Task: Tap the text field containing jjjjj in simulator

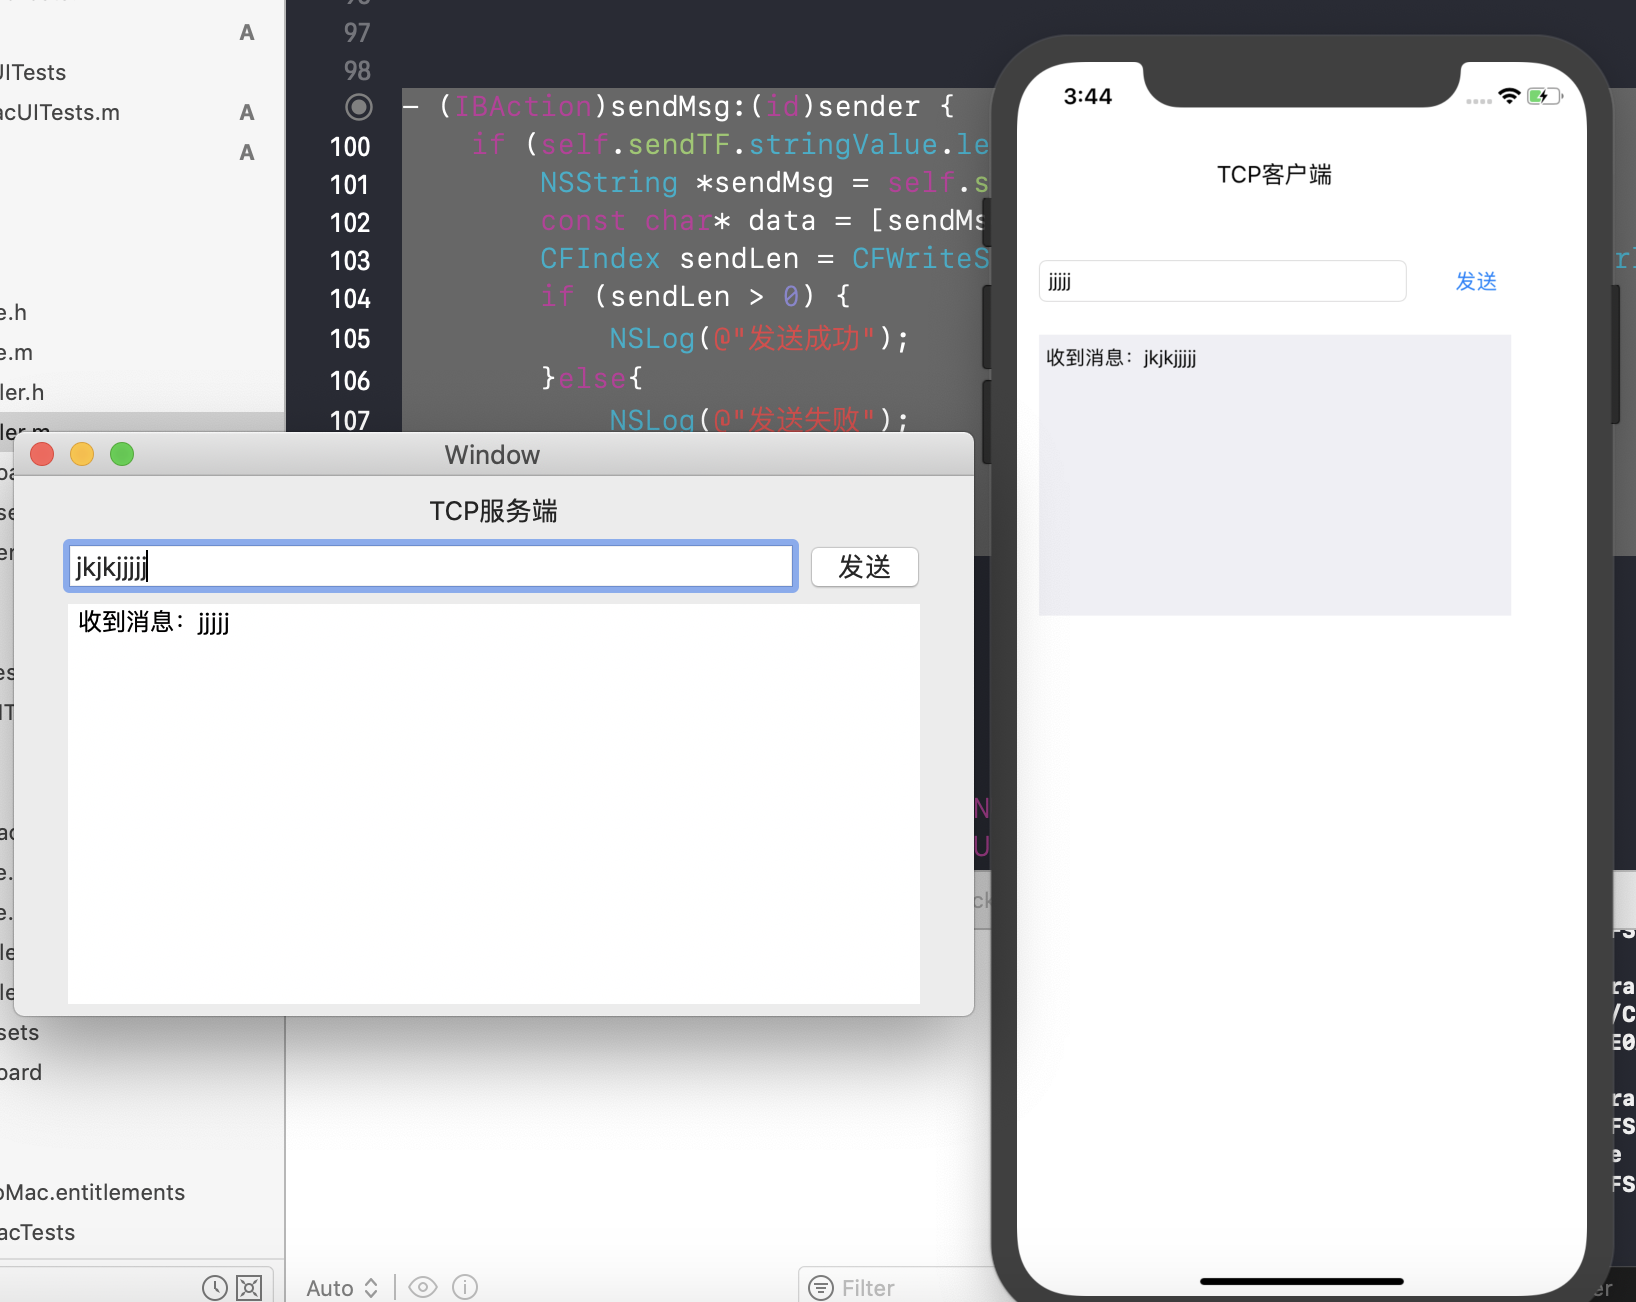Action: pyautogui.click(x=1222, y=281)
